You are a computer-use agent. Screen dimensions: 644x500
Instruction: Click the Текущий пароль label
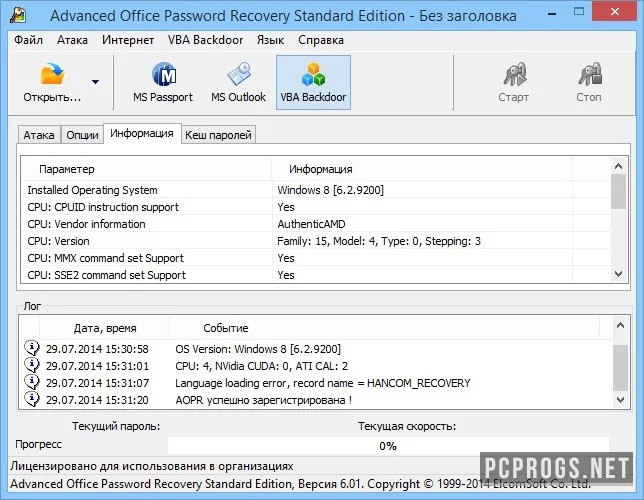click(116, 426)
